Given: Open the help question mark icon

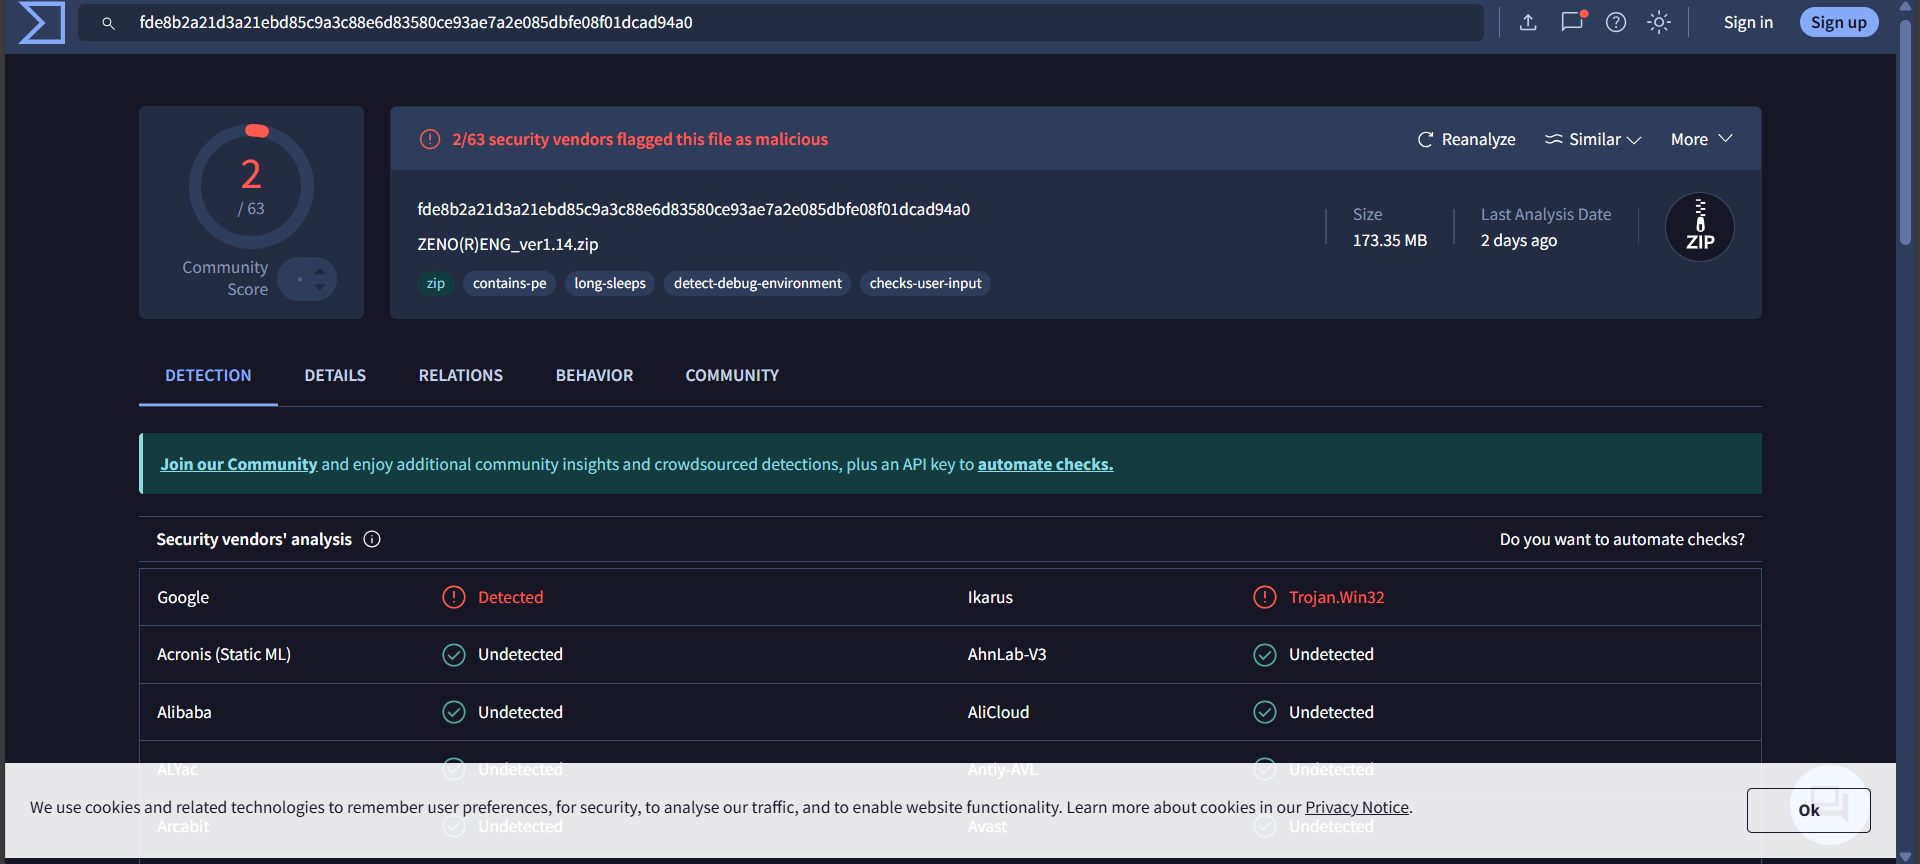Looking at the screenshot, I should pyautogui.click(x=1616, y=22).
